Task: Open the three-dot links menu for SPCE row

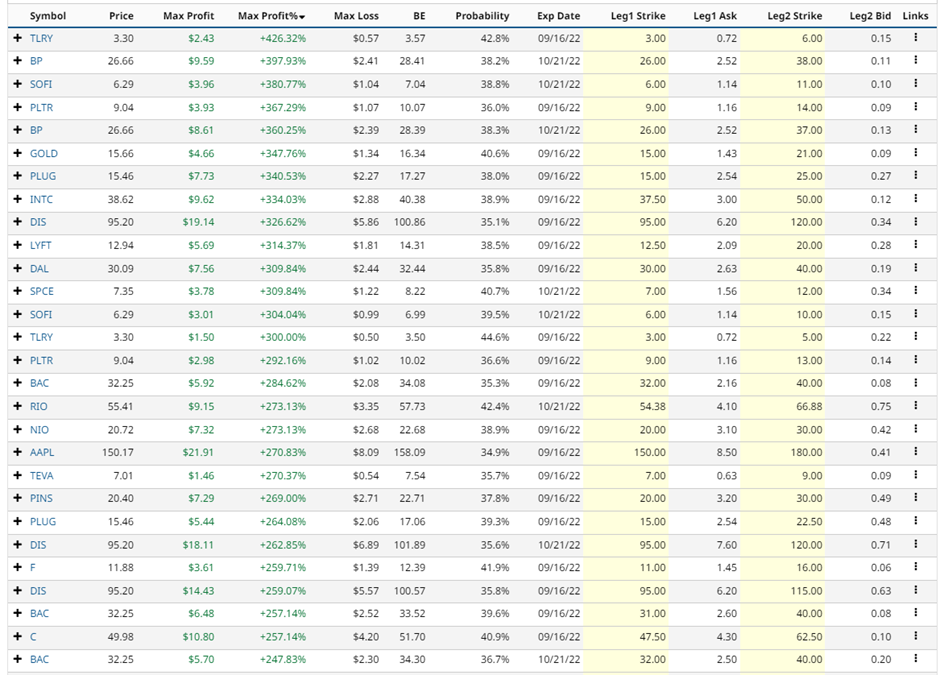Action: click(x=915, y=291)
